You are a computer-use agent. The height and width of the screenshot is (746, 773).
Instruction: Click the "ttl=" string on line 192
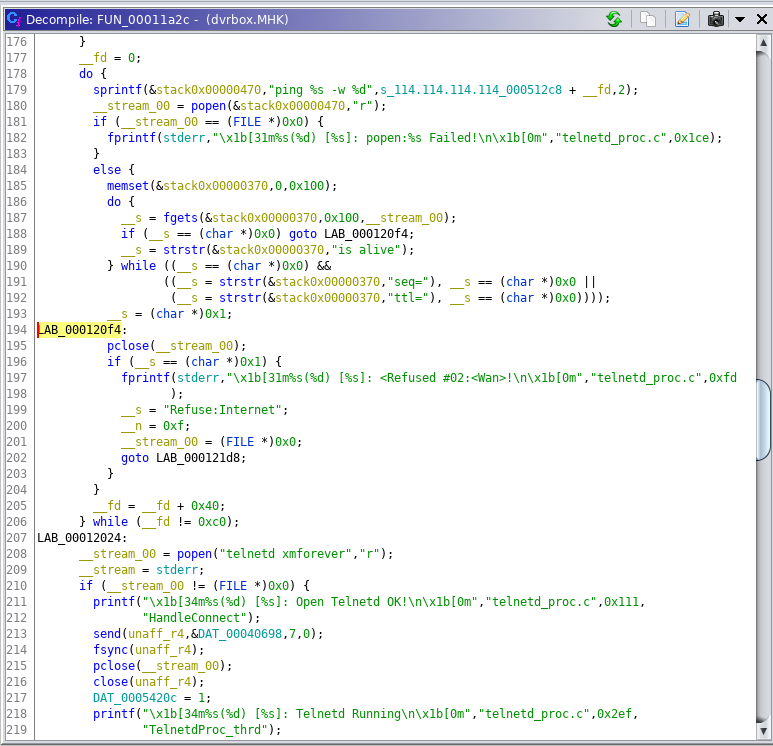click(x=408, y=298)
